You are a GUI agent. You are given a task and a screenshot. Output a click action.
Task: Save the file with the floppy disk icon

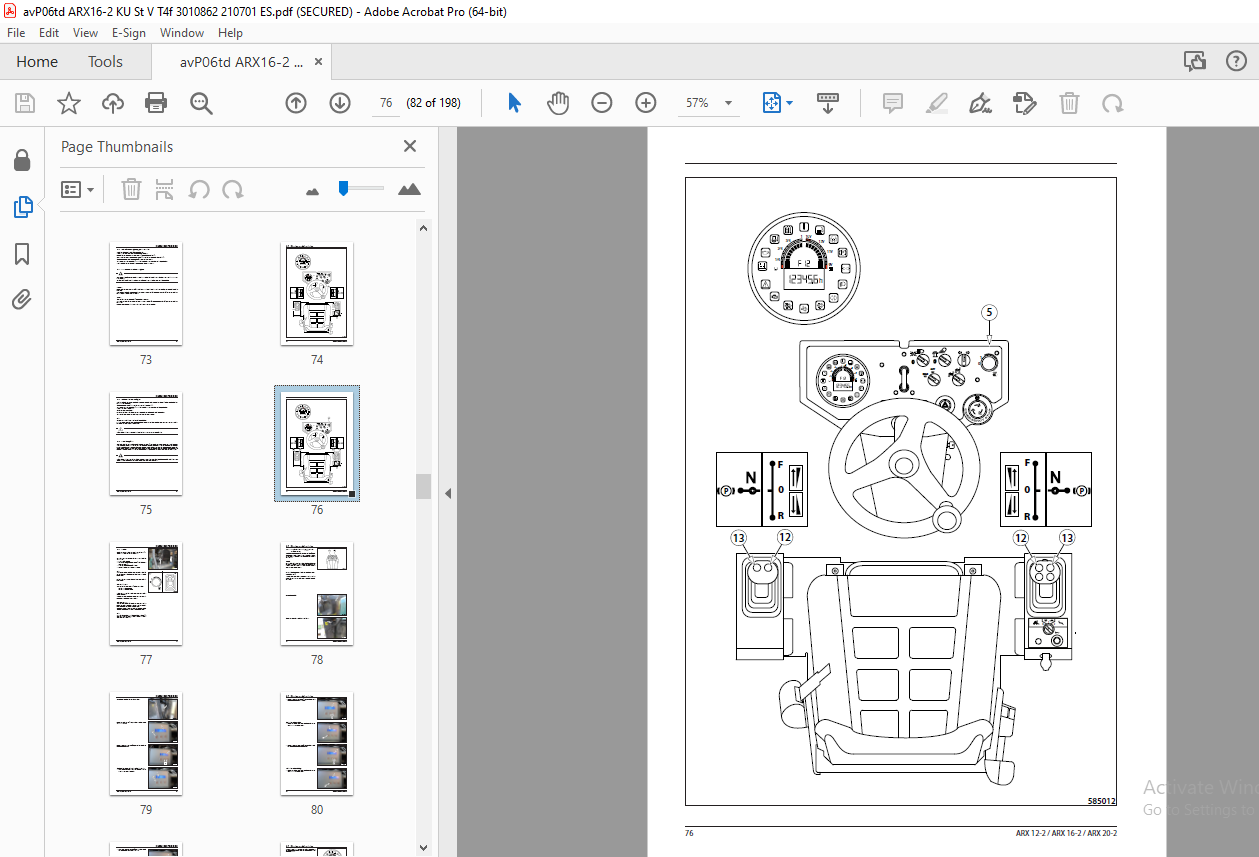point(25,103)
